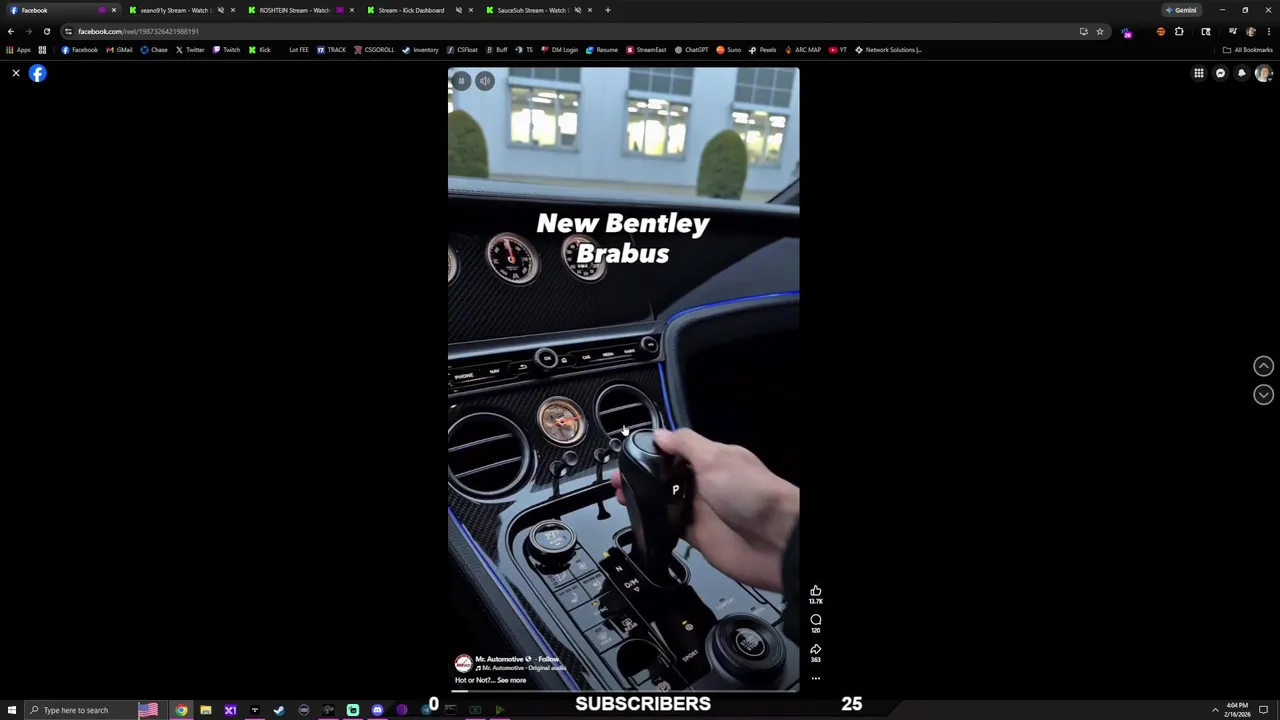The image size is (1280, 720).
Task: Open the Windows notification center
Action: point(1263,710)
